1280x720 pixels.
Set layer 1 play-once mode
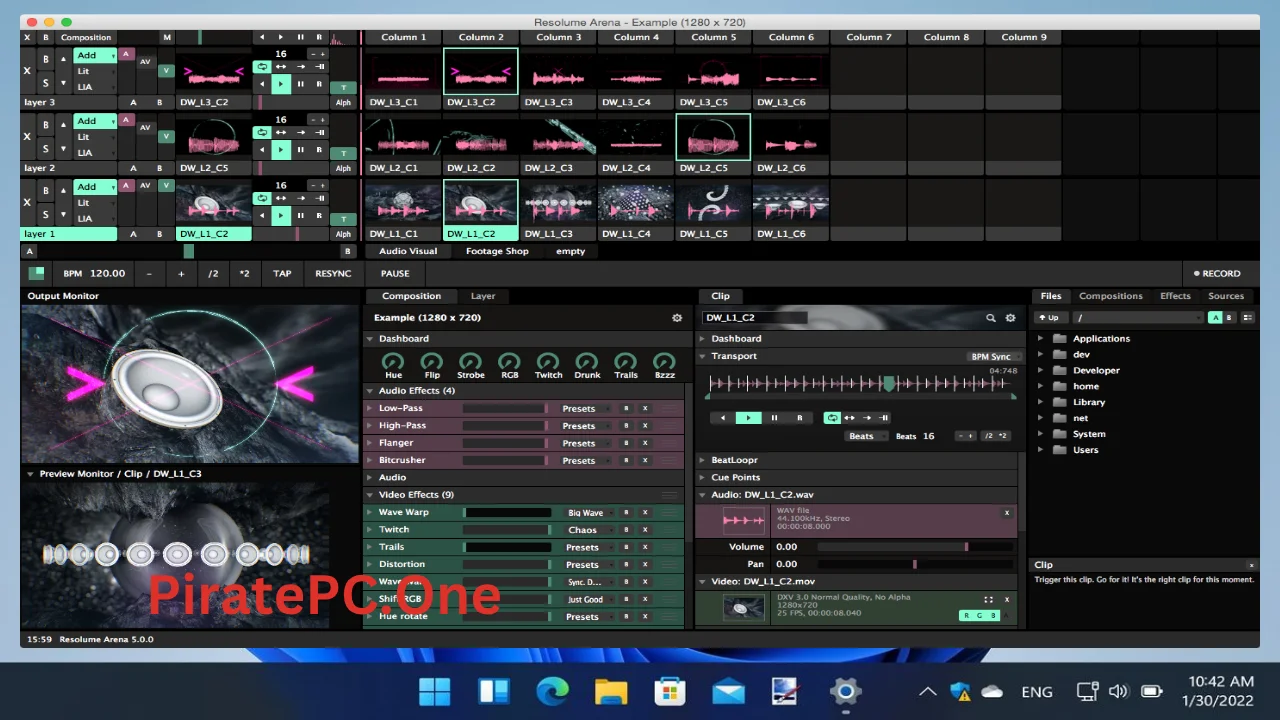pos(300,198)
